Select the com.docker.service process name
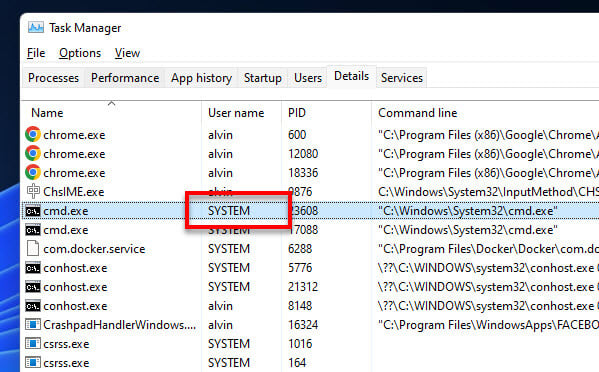Image resolution: width=599 pixels, height=372 pixels. [x=94, y=249]
